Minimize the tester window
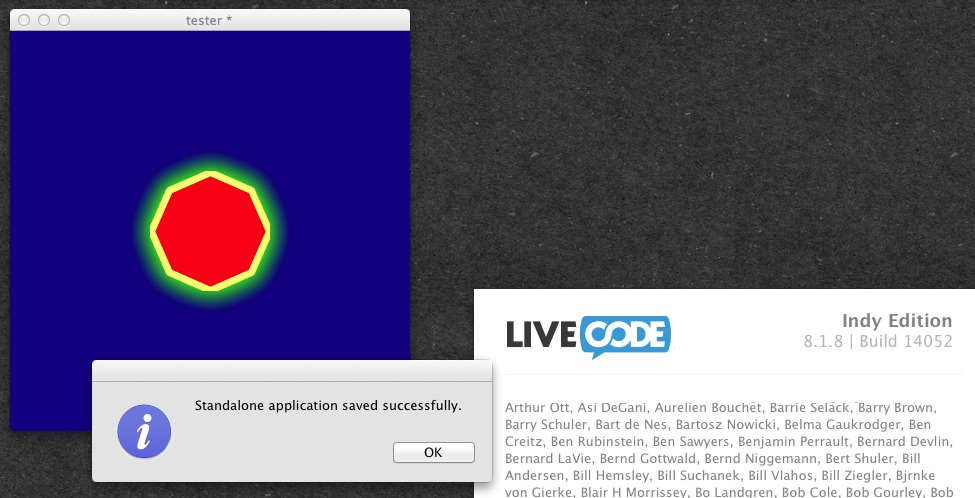Screen dimensions: 975x498 click(44, 20)
